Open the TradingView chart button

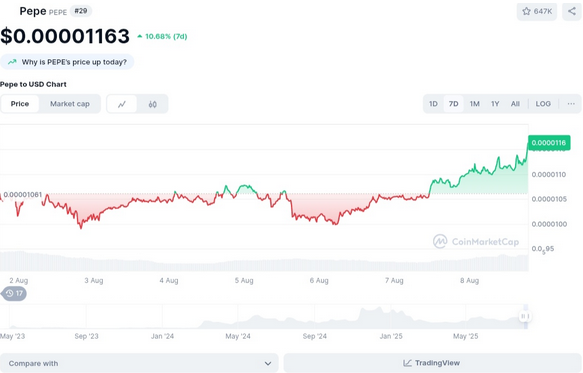coord(432,363)
